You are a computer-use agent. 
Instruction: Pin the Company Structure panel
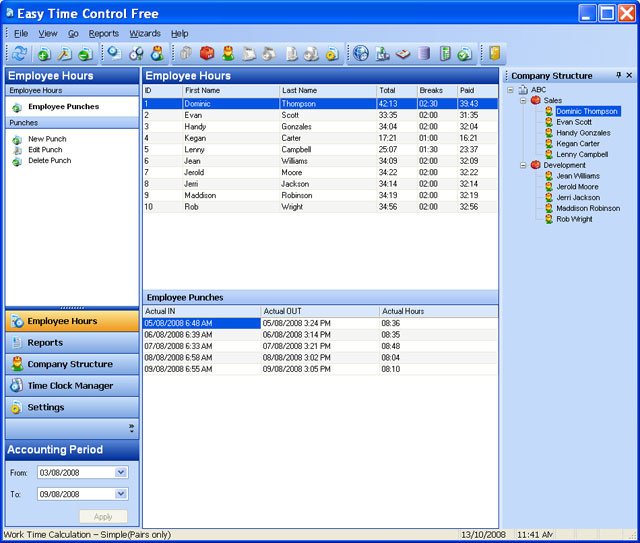click(x=618, y=76)
